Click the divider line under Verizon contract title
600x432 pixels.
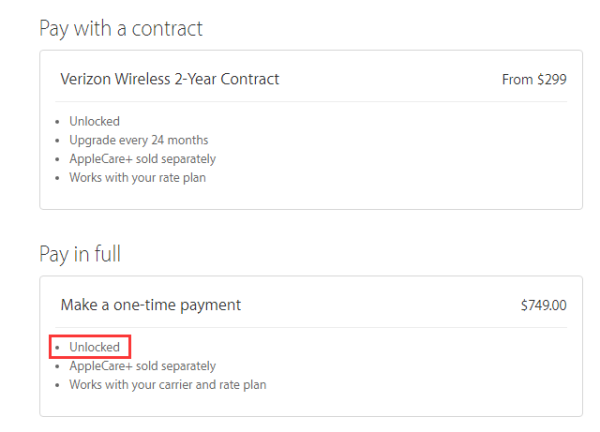tap(311, 101)
